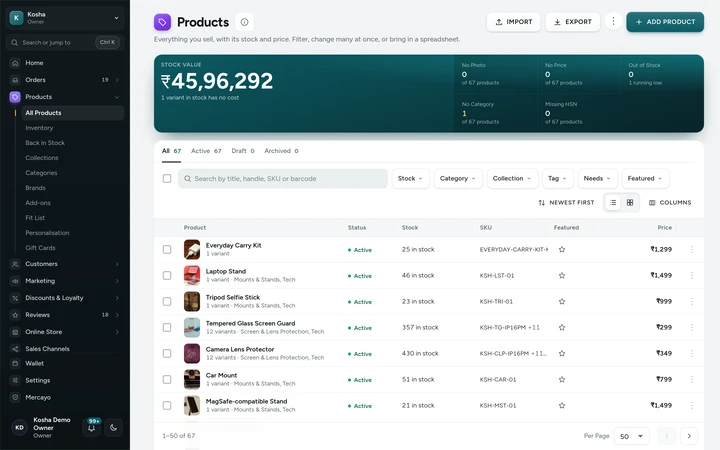
Task: Click the Export button
Action: pos(573,22)
